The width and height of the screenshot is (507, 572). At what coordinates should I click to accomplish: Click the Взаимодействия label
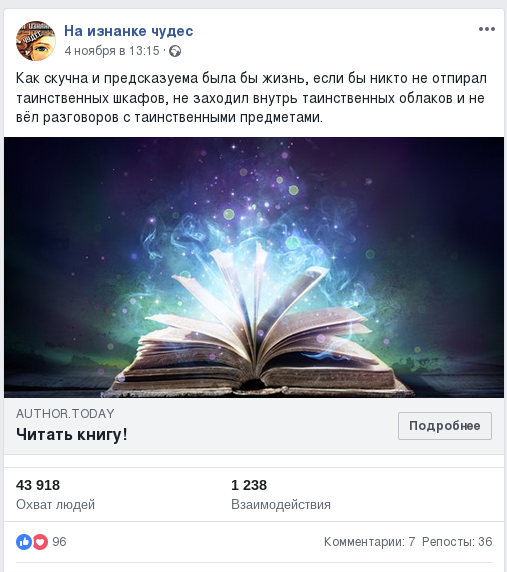click(281, 505)
